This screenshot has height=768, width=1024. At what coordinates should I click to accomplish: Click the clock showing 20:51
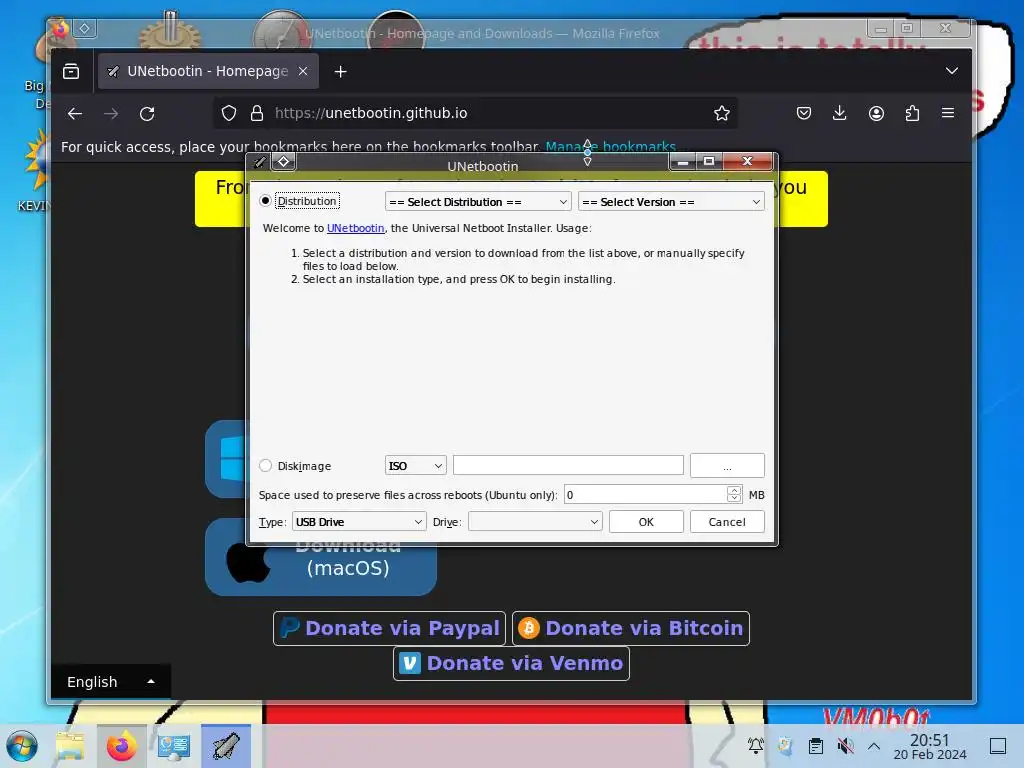930,746
